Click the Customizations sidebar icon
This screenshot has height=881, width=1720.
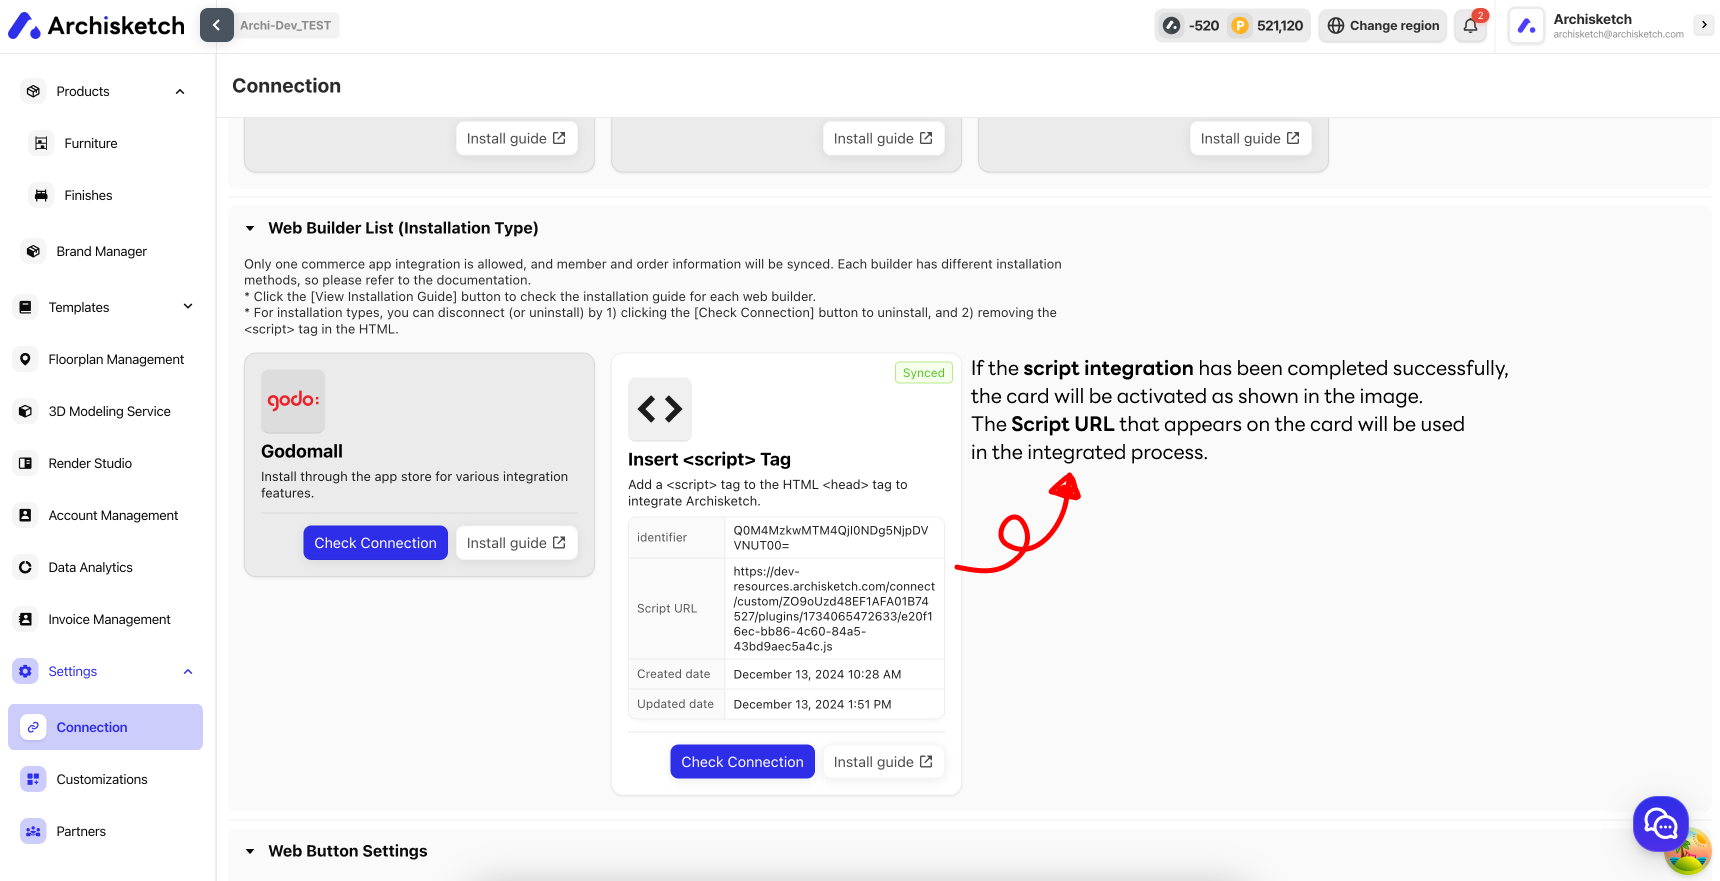34,779
